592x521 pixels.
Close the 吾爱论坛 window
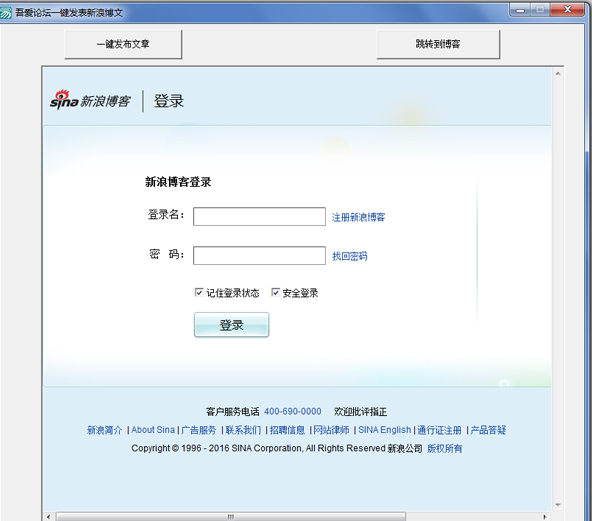(x=567, y=9)
